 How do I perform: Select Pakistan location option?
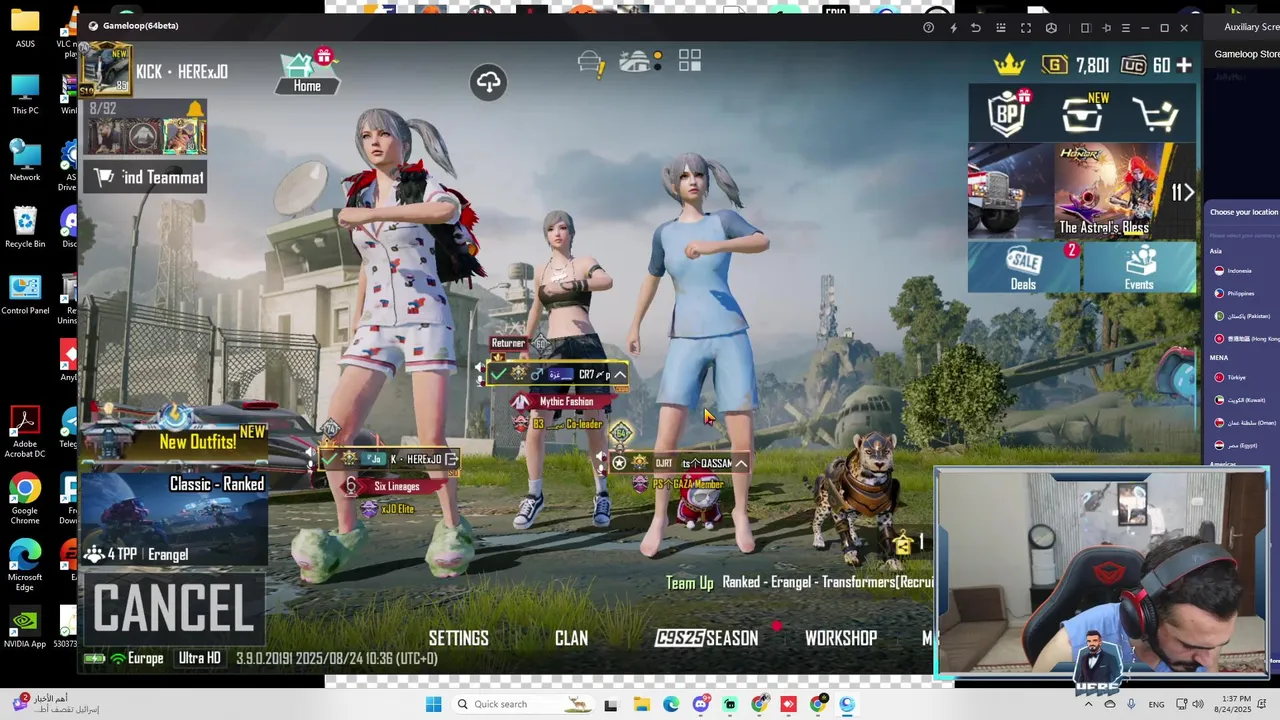click(x=1241, y=316)
